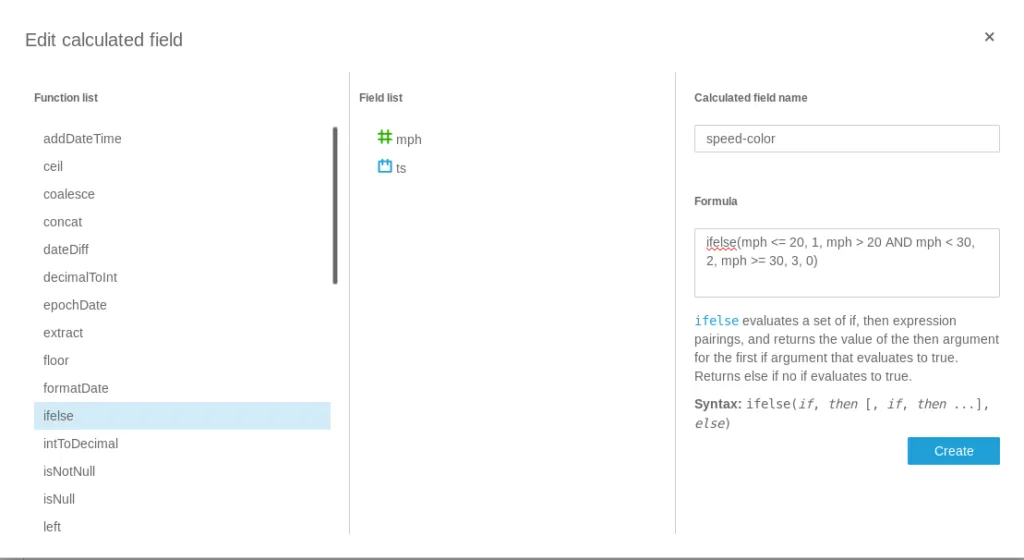This screenshot has width=1024, height=560.
Task: Pick the intToDecimal function
Action: click(x=81, y=444)
